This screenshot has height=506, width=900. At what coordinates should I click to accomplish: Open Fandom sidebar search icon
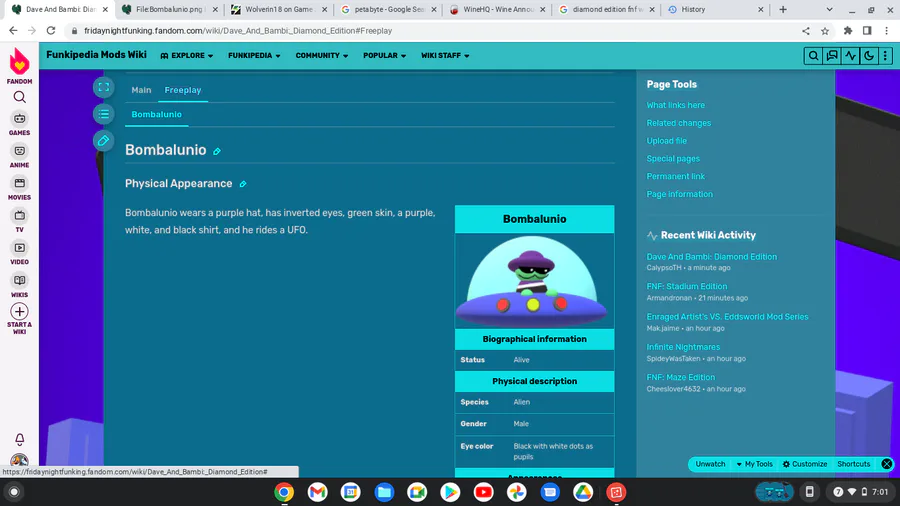point(20,97)
